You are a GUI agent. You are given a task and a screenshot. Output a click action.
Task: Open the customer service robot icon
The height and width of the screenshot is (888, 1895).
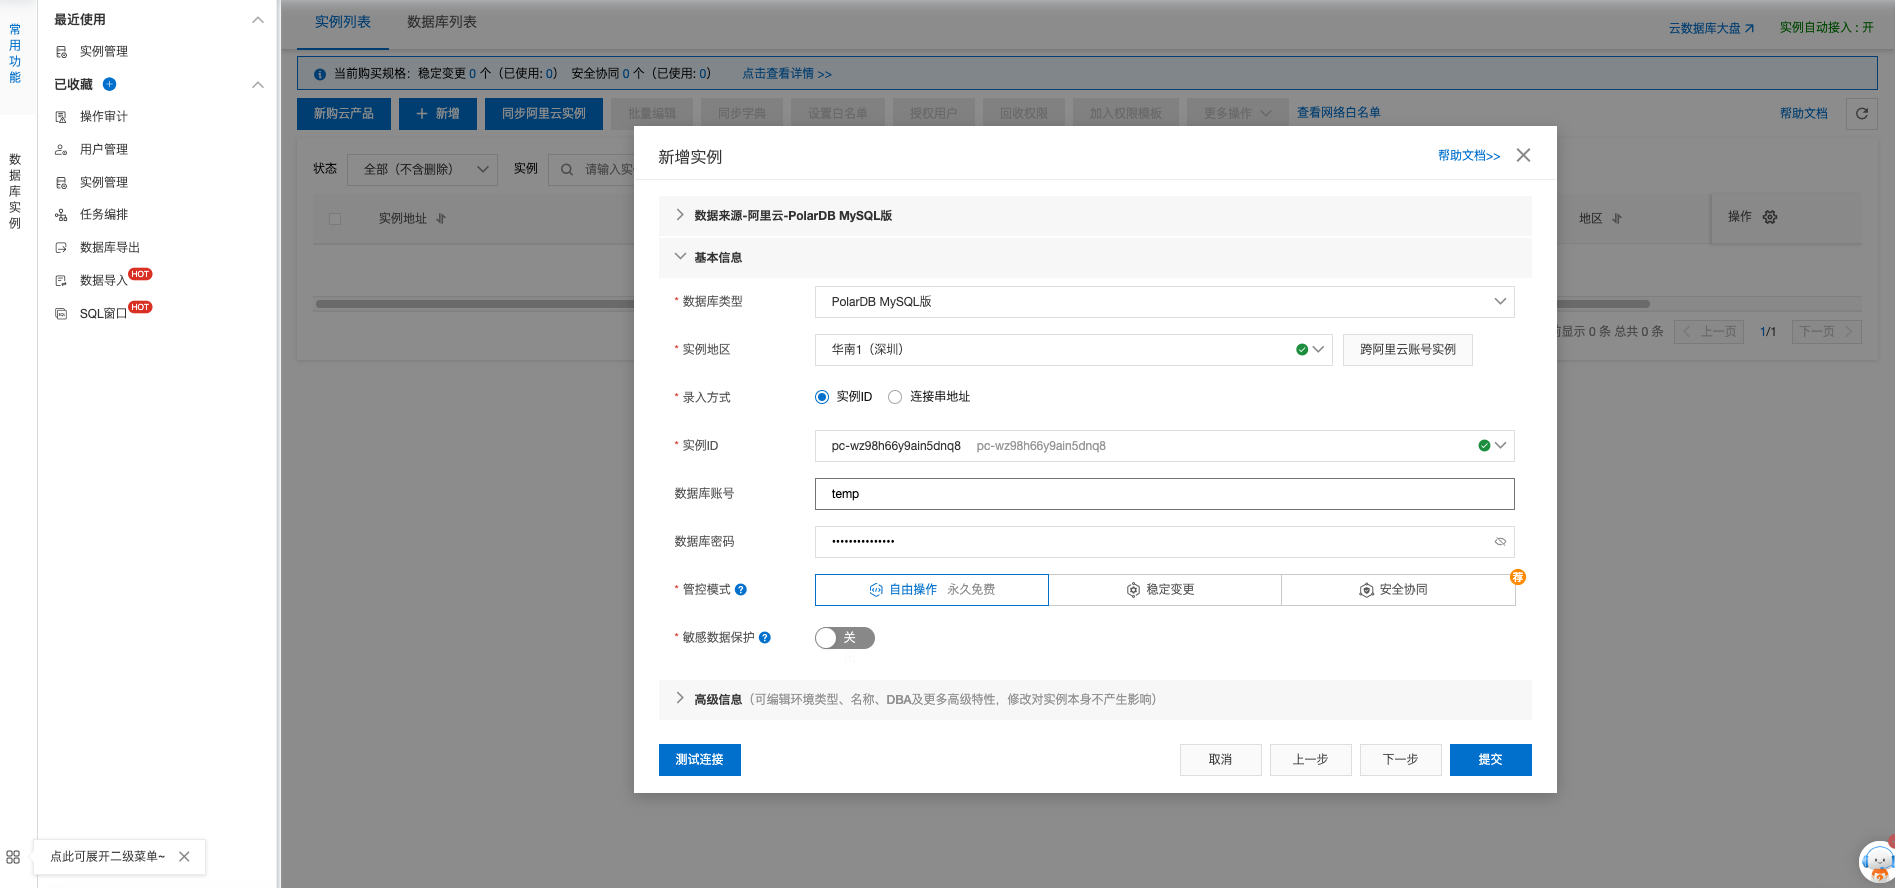click(1877, 861)
